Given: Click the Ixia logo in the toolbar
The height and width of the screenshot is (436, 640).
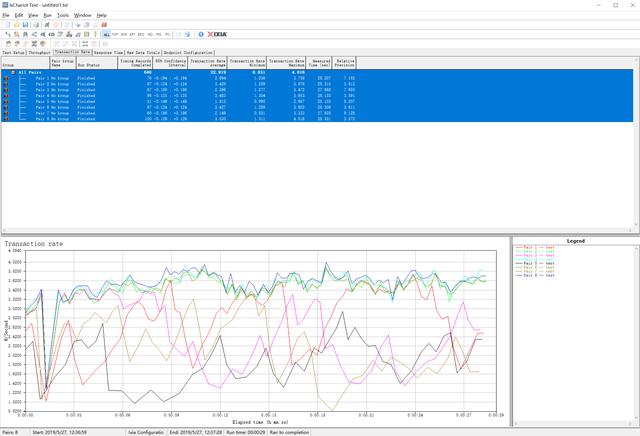Looking at the screenshot, I should (216, 34).
